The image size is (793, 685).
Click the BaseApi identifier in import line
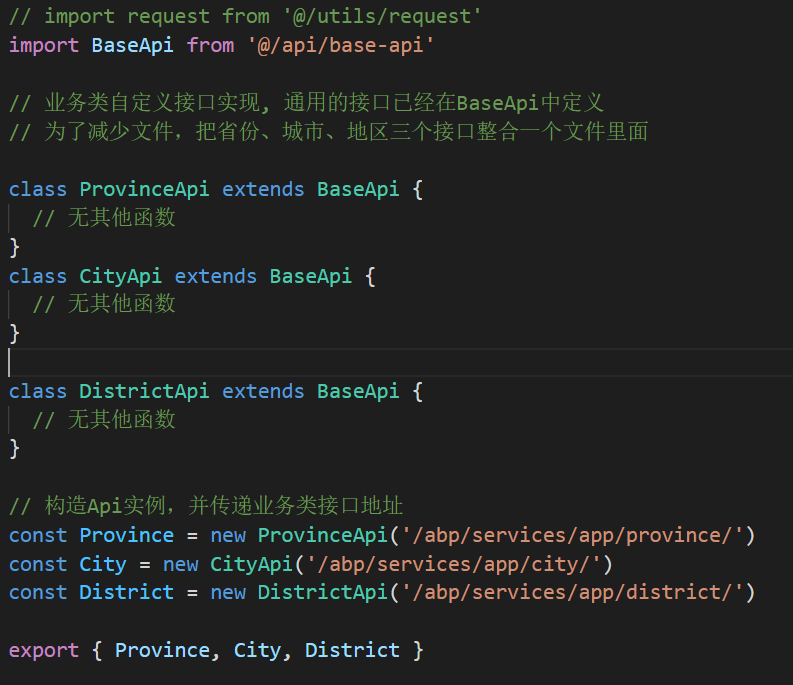[133, 46]
